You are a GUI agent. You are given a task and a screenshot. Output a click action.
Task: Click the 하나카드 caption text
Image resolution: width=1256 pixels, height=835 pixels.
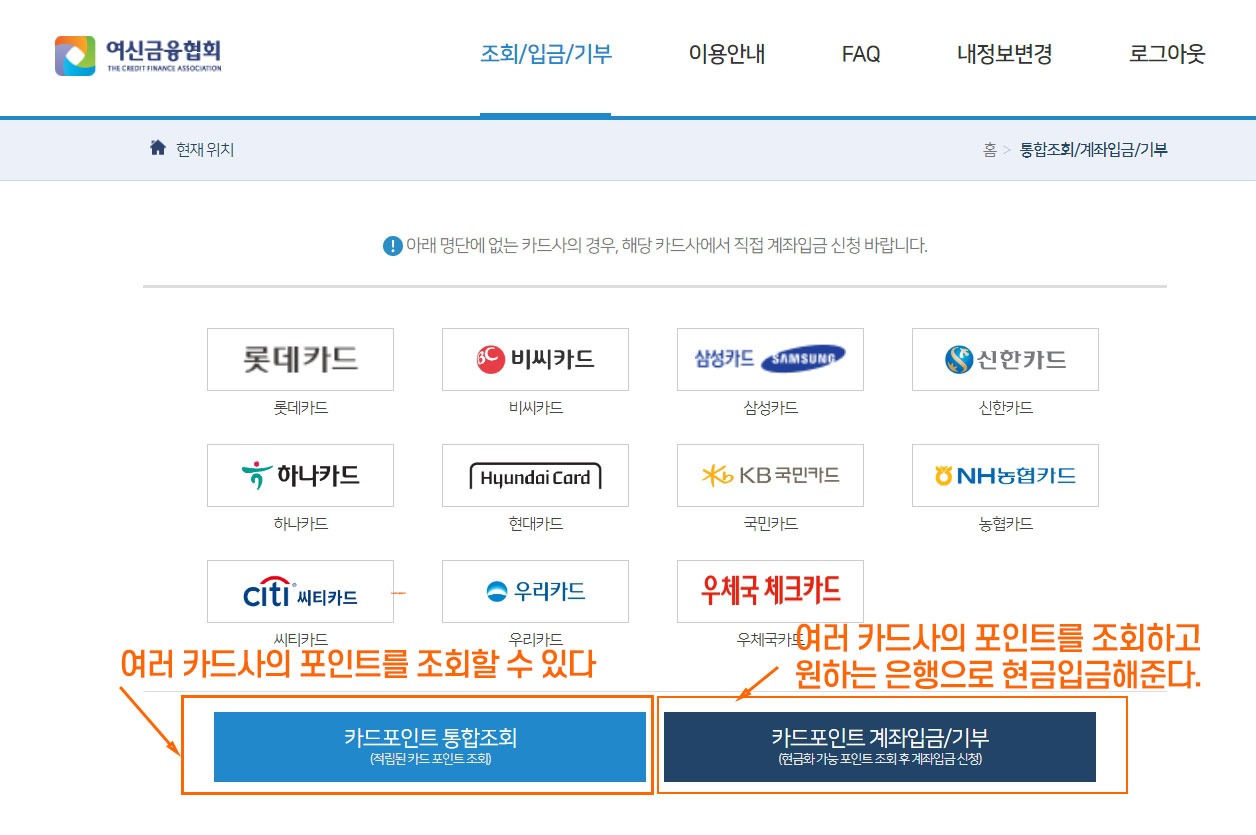coord(300,524)
